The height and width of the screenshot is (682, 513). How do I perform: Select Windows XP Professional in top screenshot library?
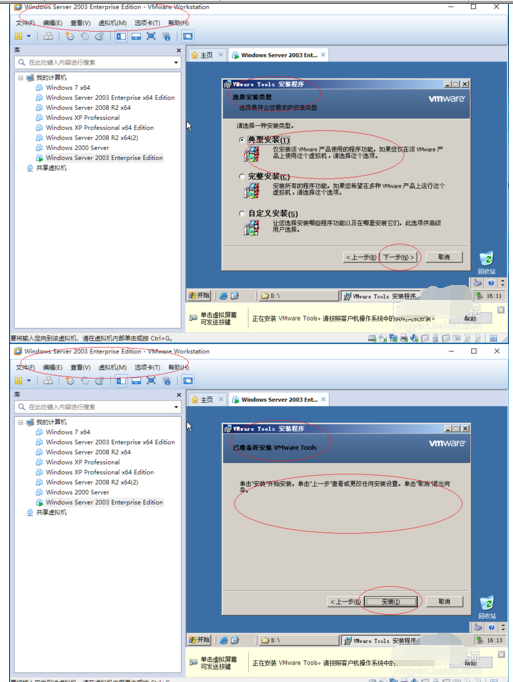[83, 117]
